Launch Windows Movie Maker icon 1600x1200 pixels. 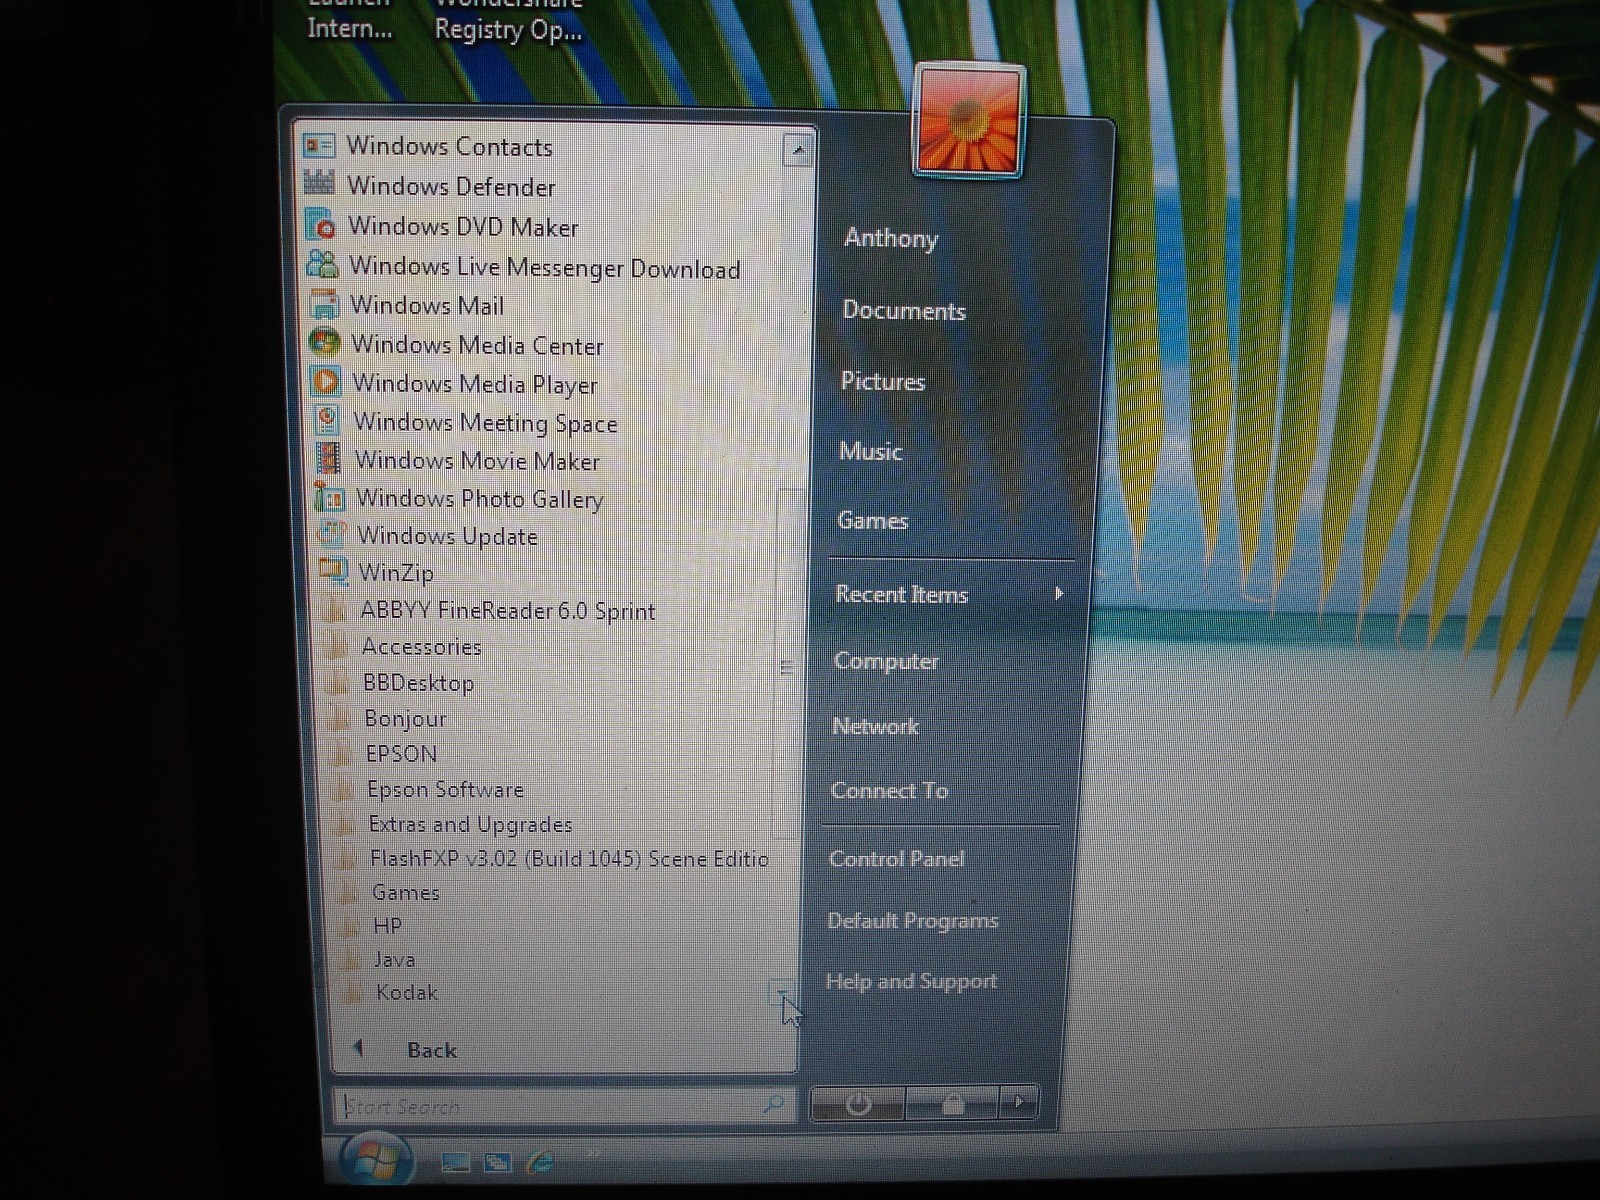(328, 458)
